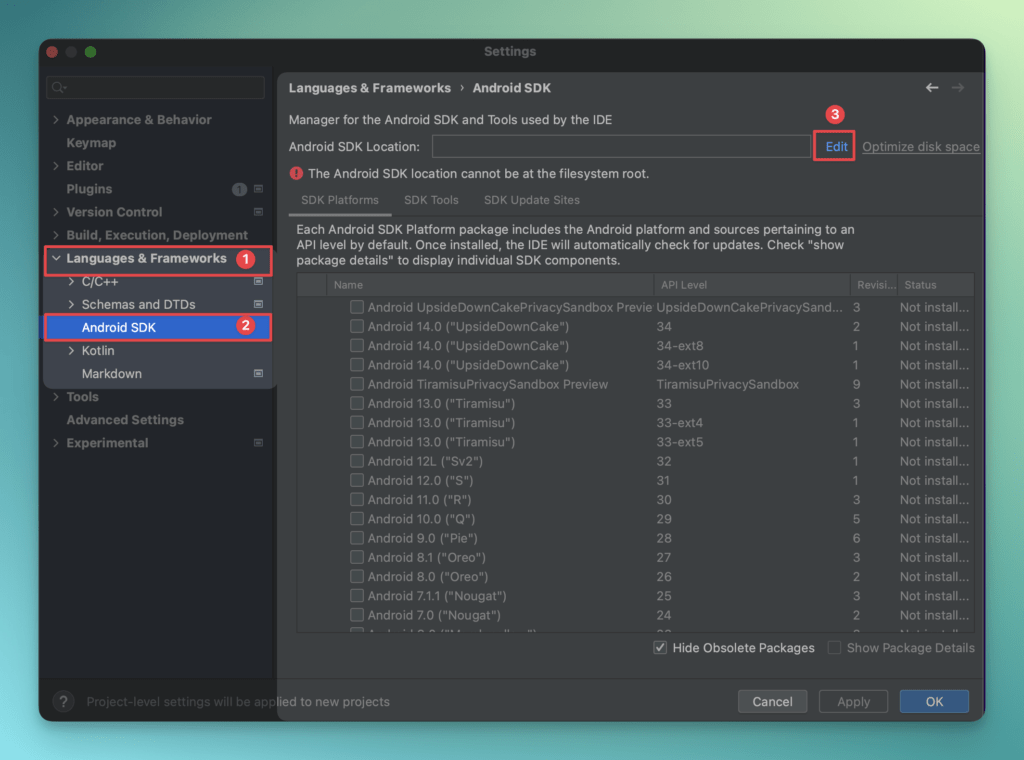Confirm with the OK button
This screenshot has width=1024, height=760.
pos(934,701)
